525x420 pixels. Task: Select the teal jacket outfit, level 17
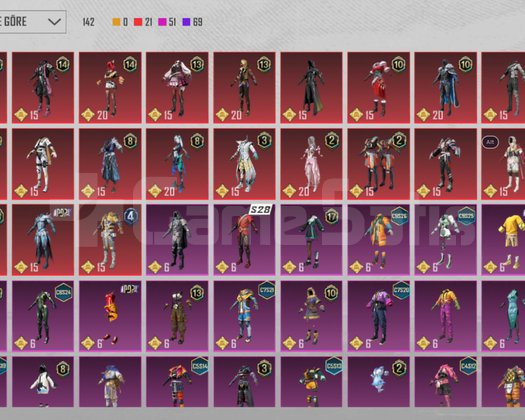point(311,240)
